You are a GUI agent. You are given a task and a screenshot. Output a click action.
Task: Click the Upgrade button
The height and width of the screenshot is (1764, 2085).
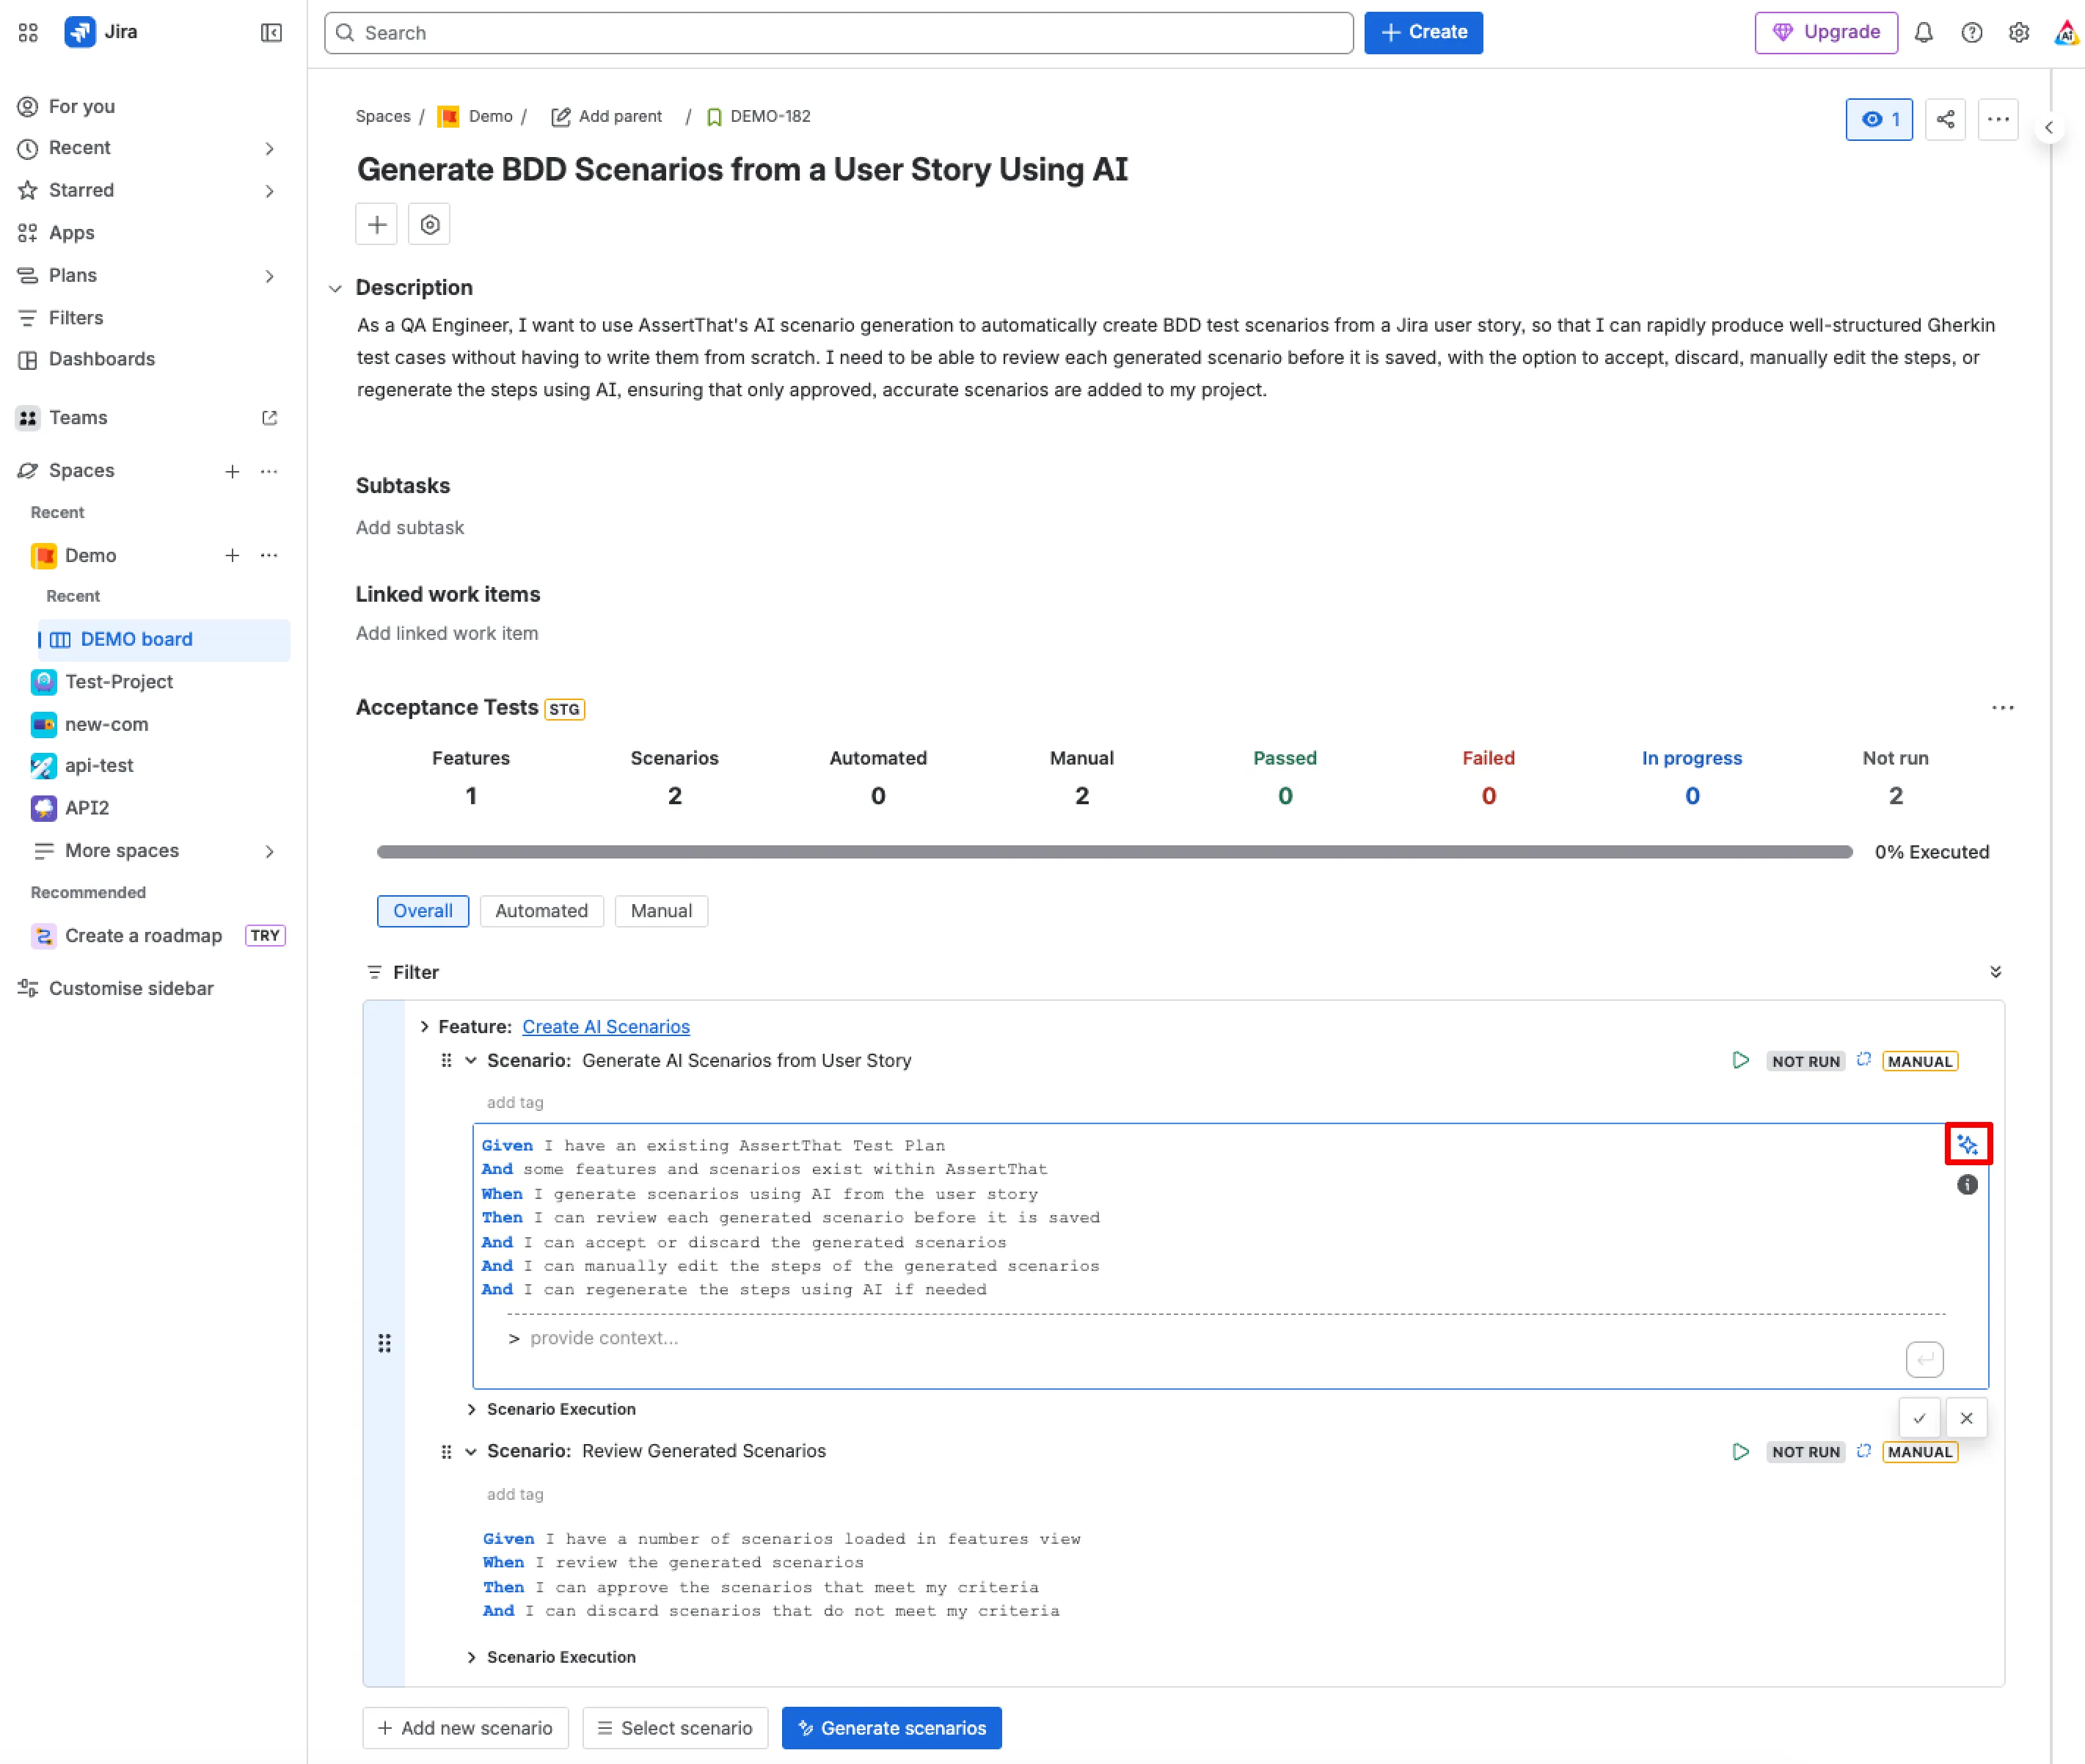coord(1826,32)
